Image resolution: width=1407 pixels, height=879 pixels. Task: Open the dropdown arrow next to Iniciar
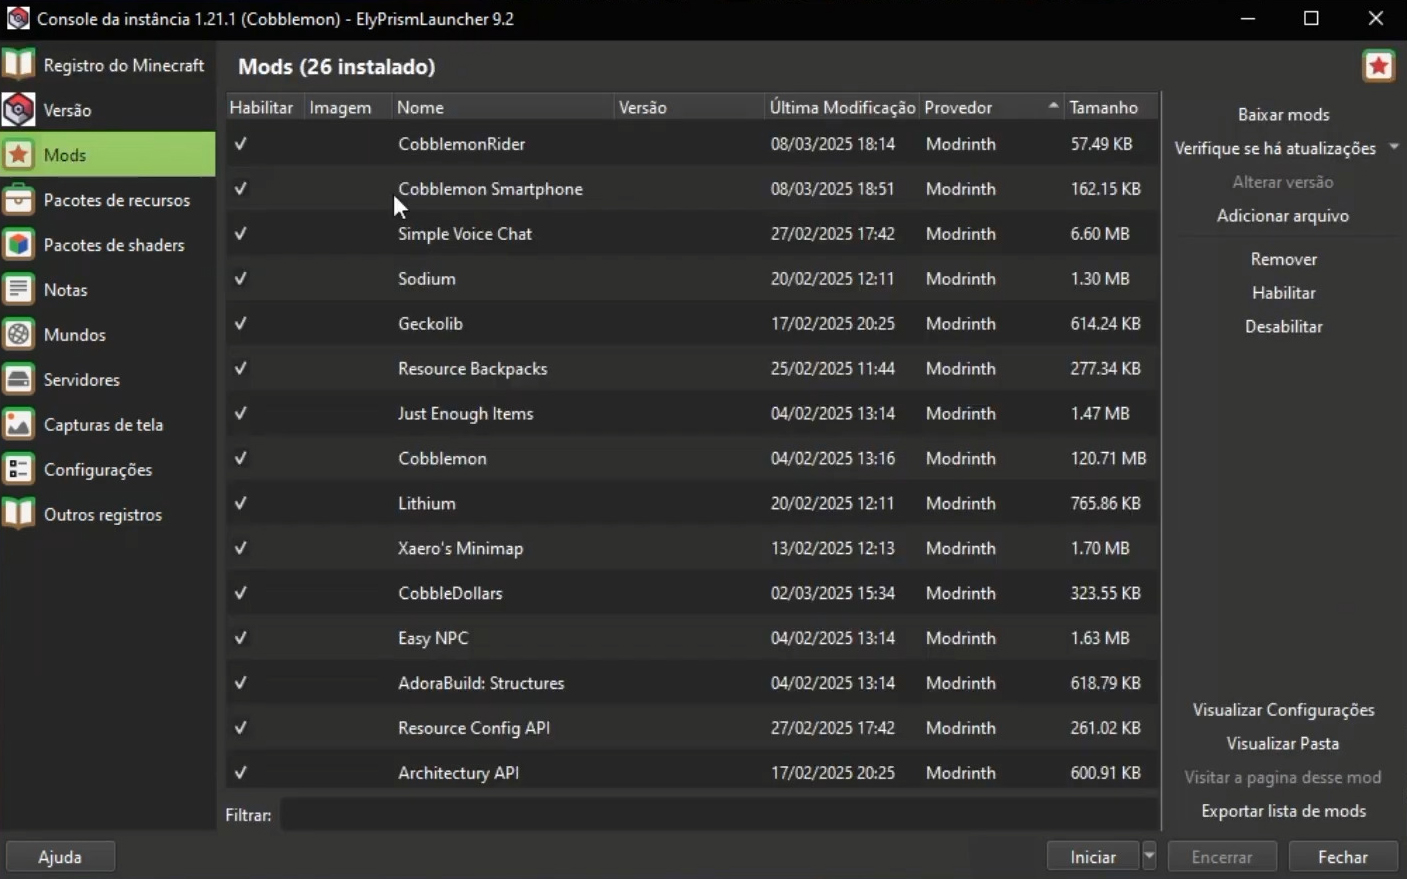[x=1149, y=857]
